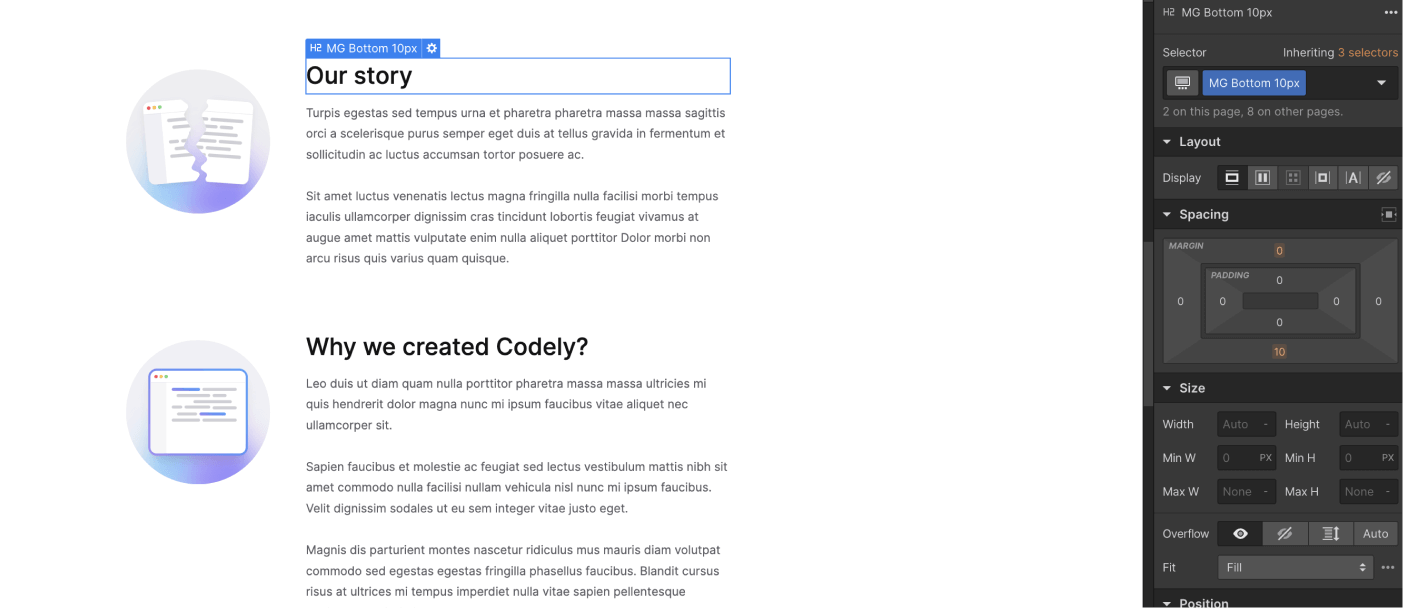Open the three-dot menu beside Fit
1403x608 pixels.
pyautogui.click(x=1387, y=567)
